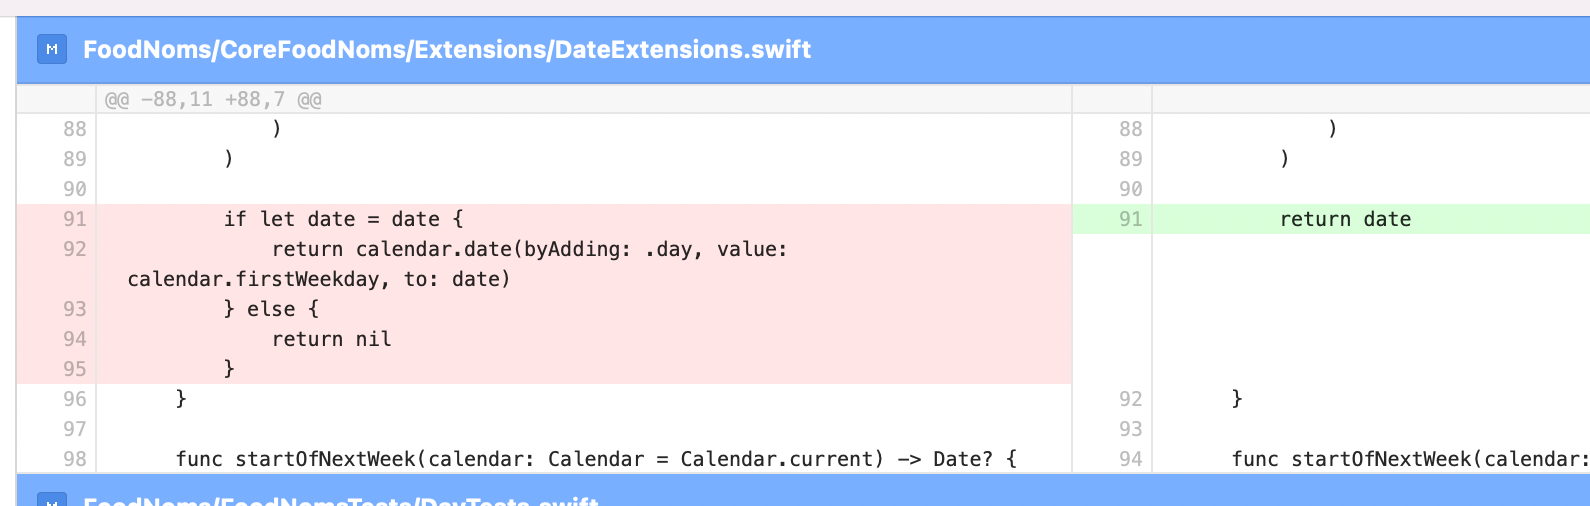Select line number 95 in left pane

click(x=75, y=369)
